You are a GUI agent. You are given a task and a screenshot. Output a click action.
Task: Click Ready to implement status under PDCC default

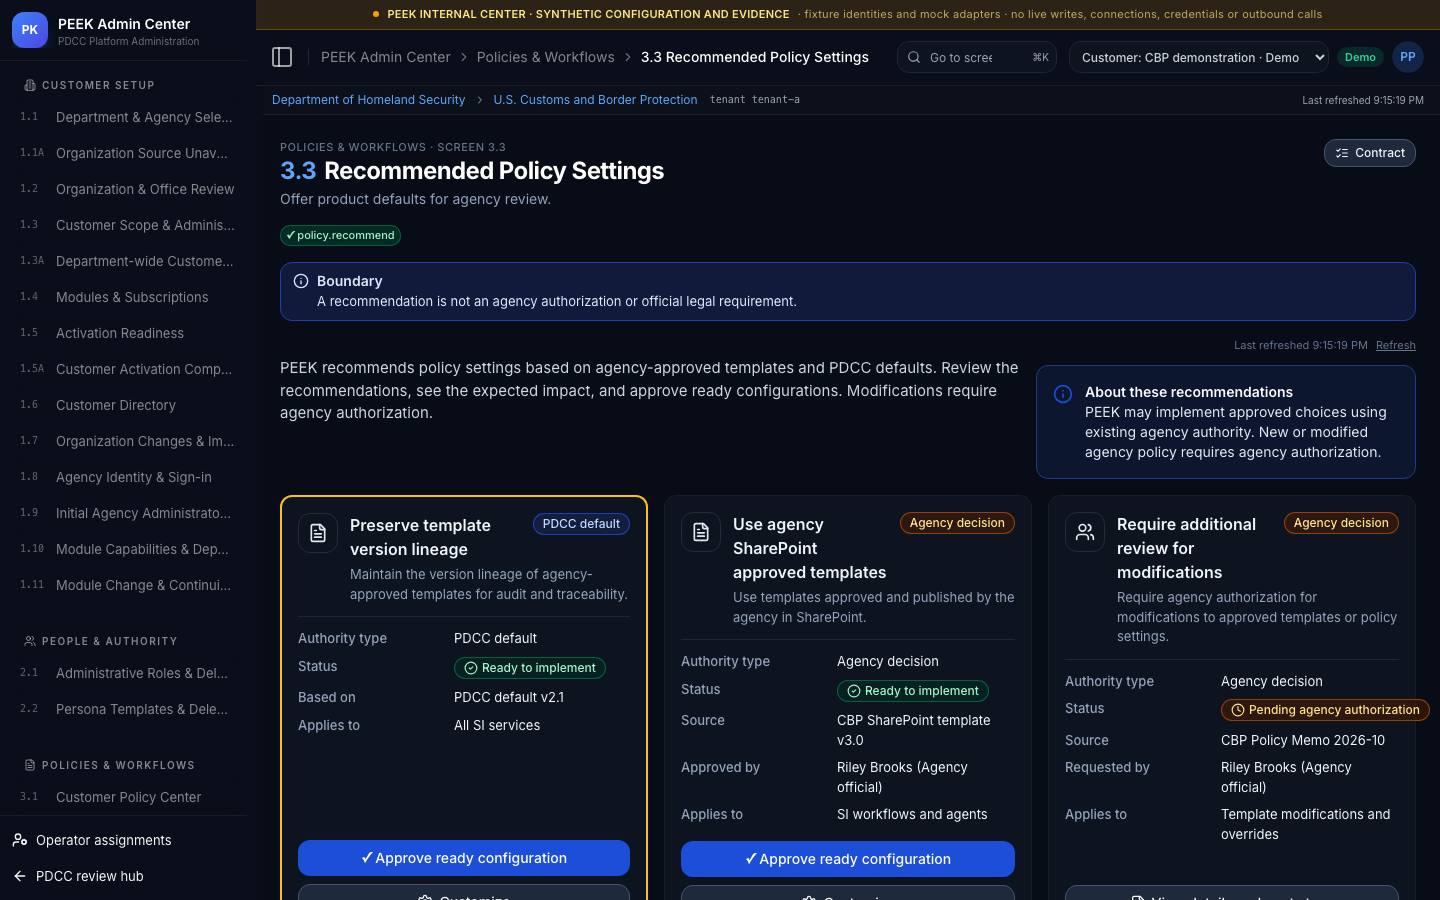(529, 668)
